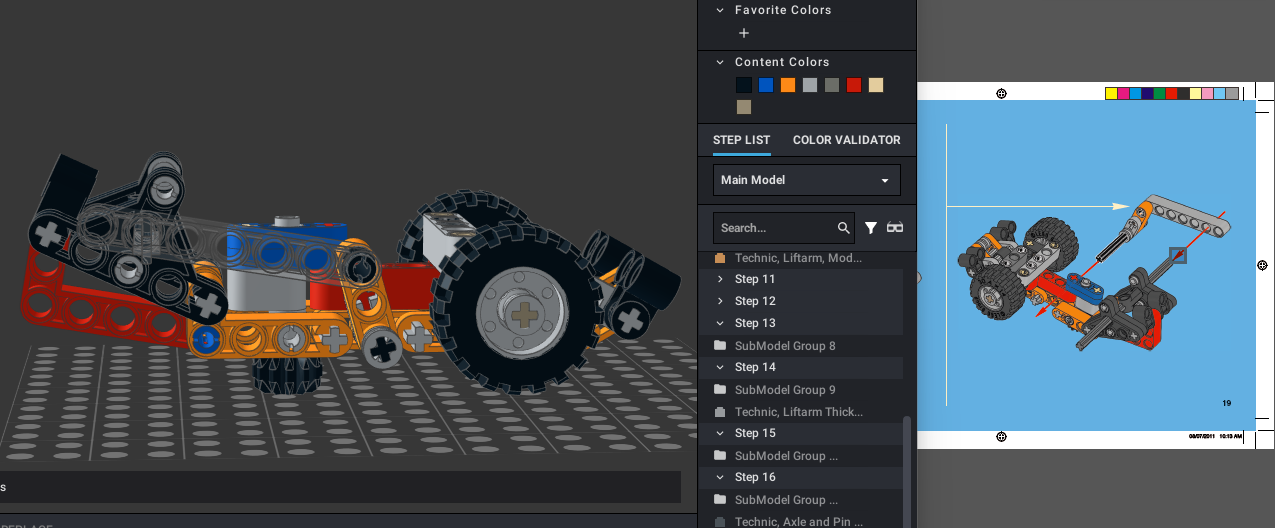Image resolution: width=1275 pixels, height=528 pixels.
Task: Pick the tan content color swatch
Action: pos(876,85)
